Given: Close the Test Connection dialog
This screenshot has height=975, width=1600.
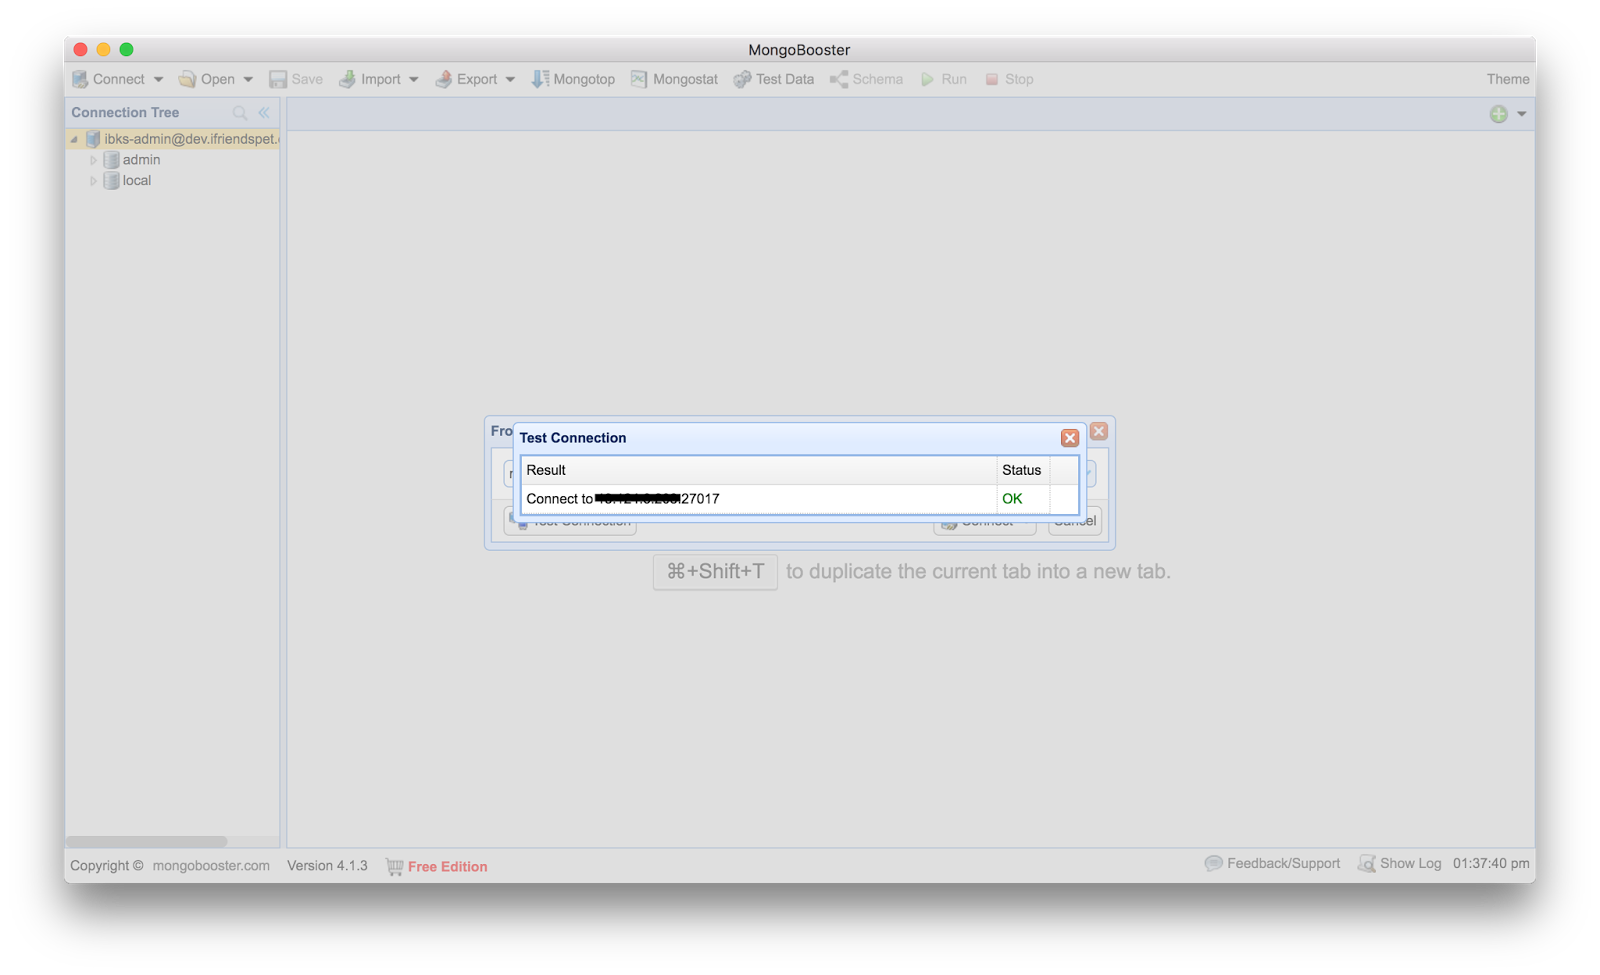Looking at the screenshot, I should (x=1070, y=438).
